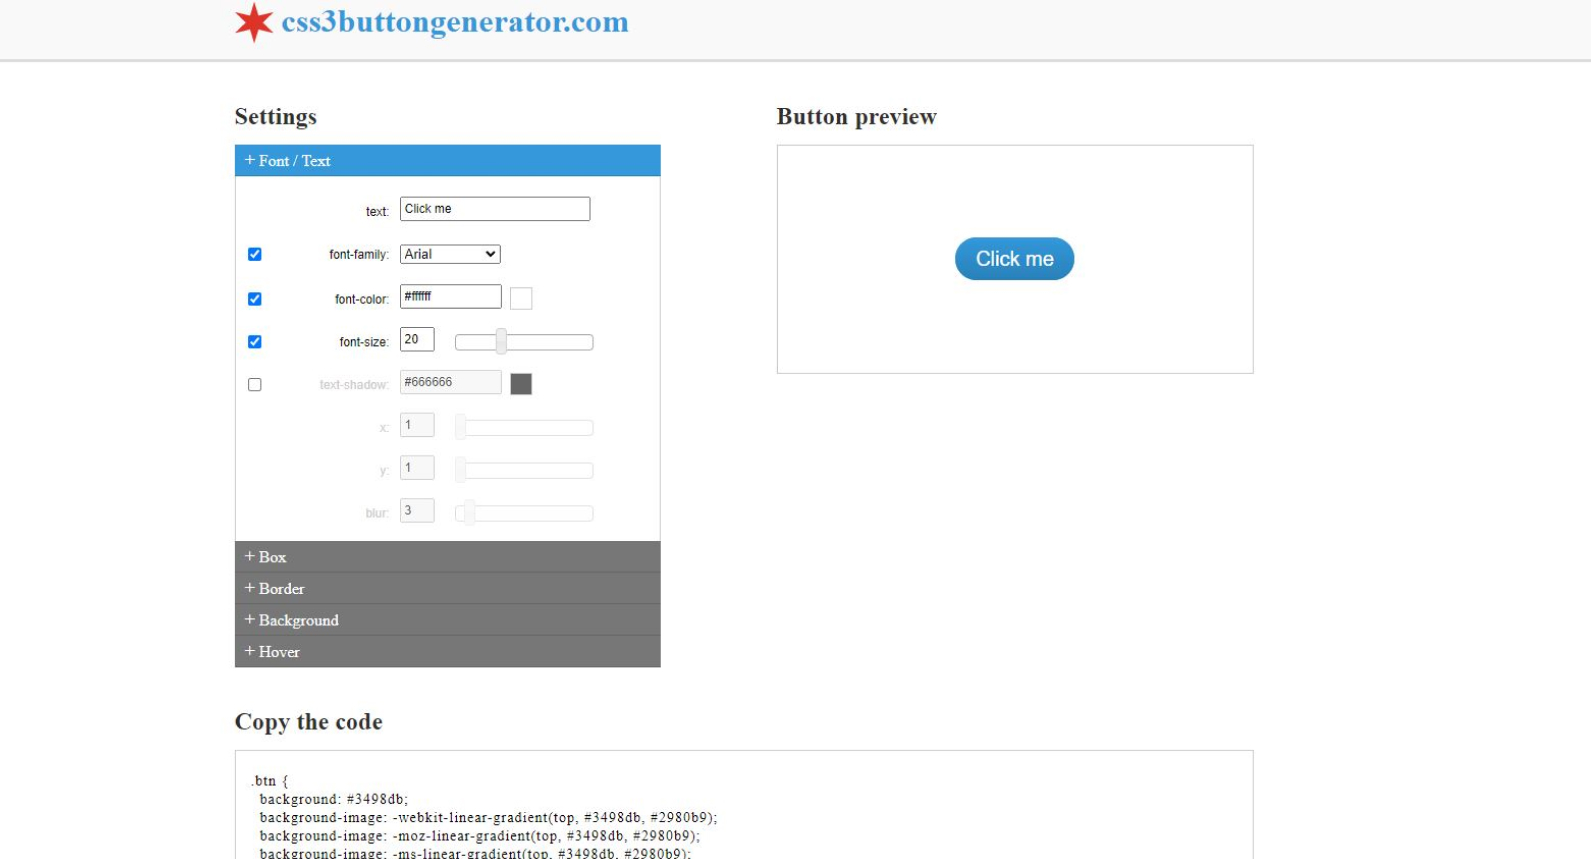Viewport: 1591px width, 859px height.
Task: Click the text-shadow blur slider
Action: pos(524,513)
